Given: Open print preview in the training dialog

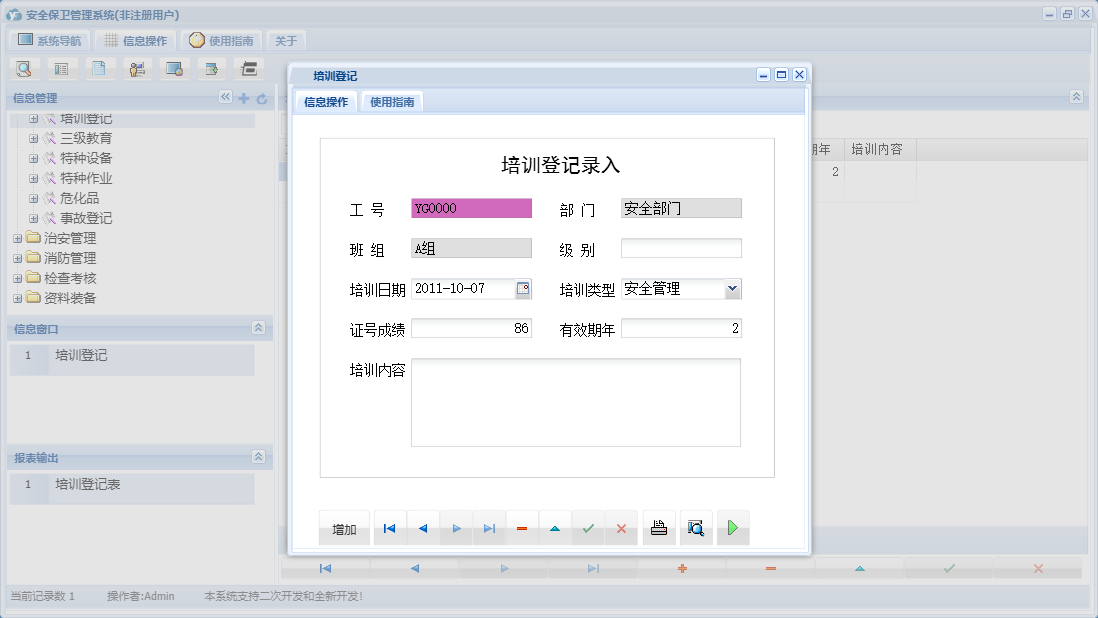Looking at the screenshot, I should coord(696,528).
